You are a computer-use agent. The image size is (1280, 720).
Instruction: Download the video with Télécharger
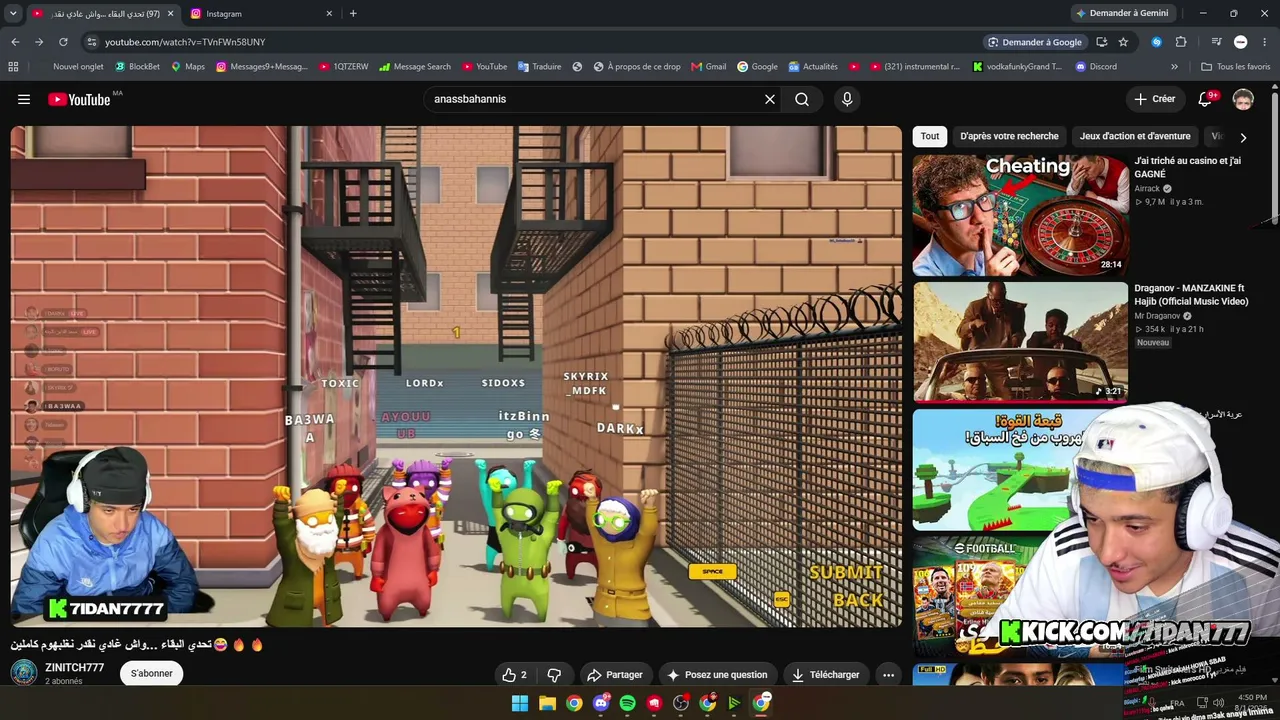(826, 675)
